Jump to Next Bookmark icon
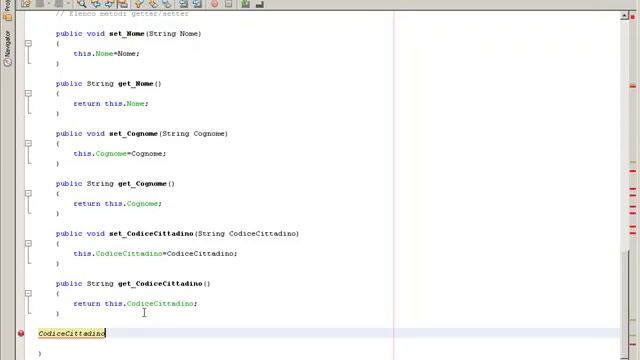The width and height of the screenshot is (640, 360). pos(153,4)
